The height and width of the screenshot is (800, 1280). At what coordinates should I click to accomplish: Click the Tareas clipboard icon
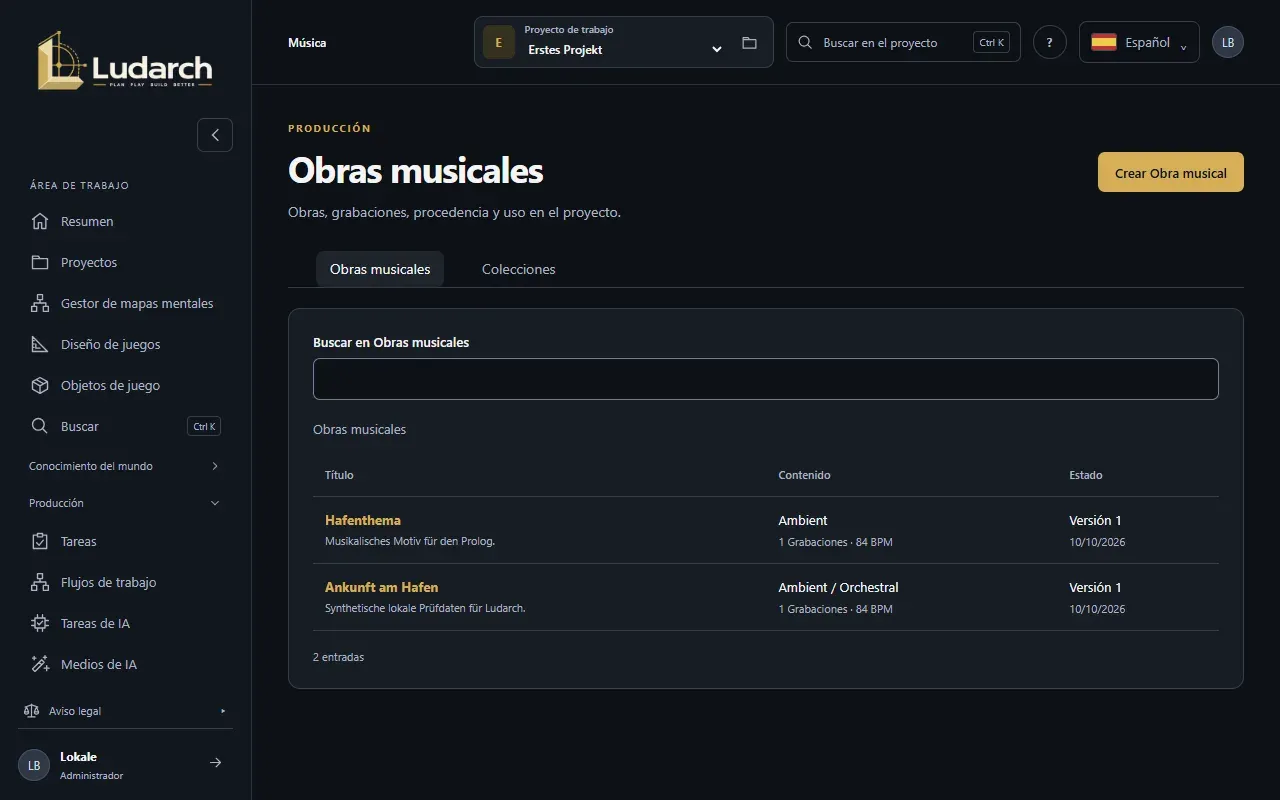[x=40, y=541]
